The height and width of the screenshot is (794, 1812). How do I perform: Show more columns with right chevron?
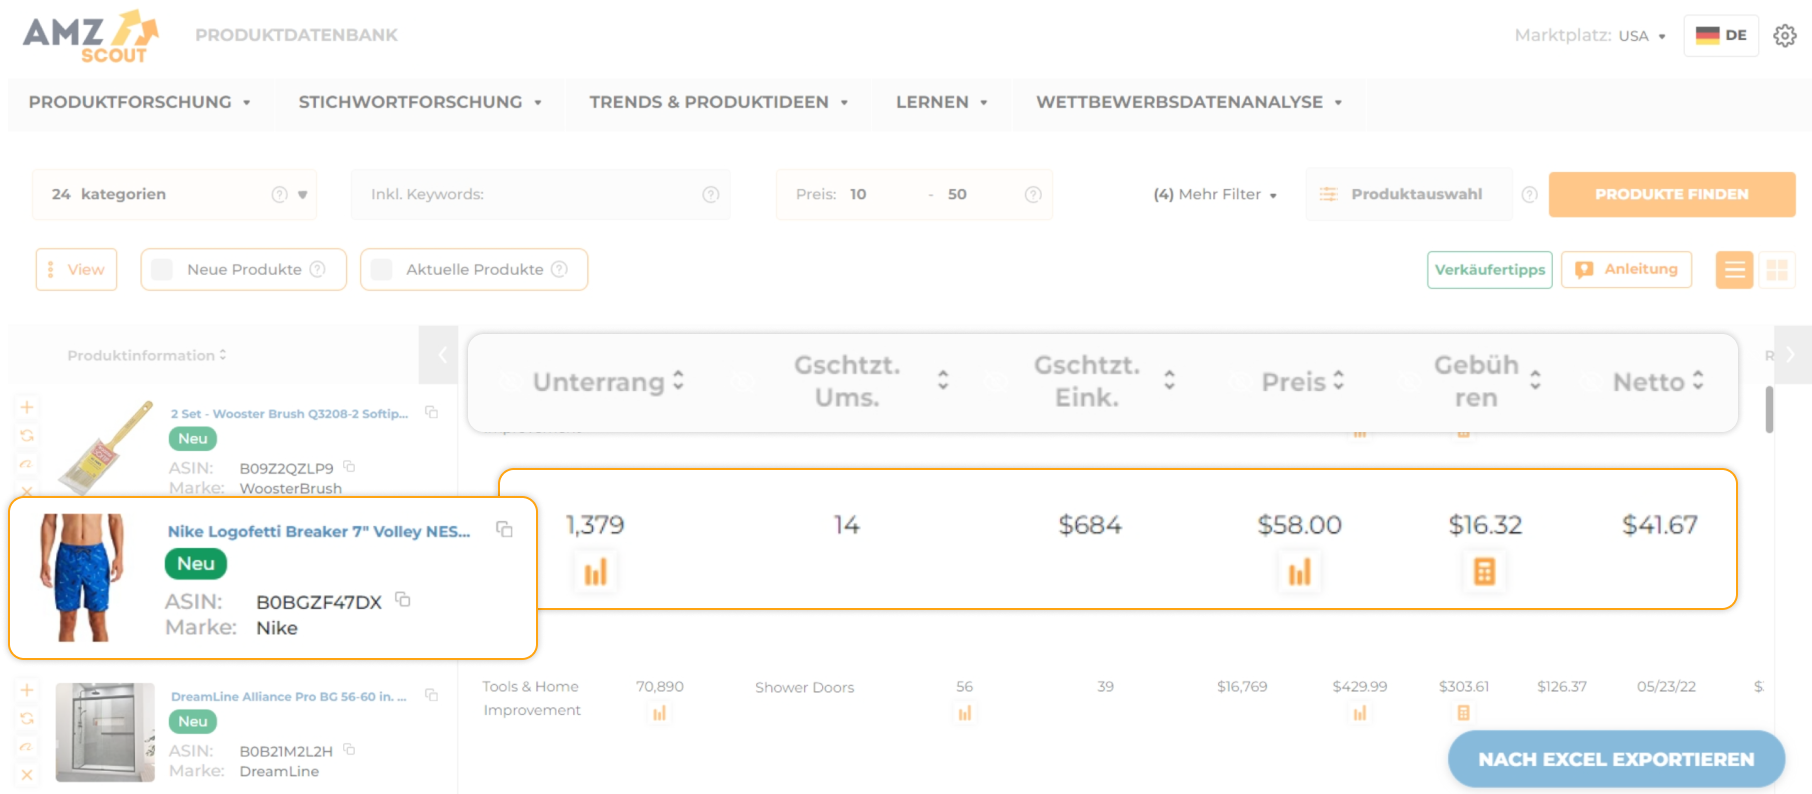[1791, 355]
